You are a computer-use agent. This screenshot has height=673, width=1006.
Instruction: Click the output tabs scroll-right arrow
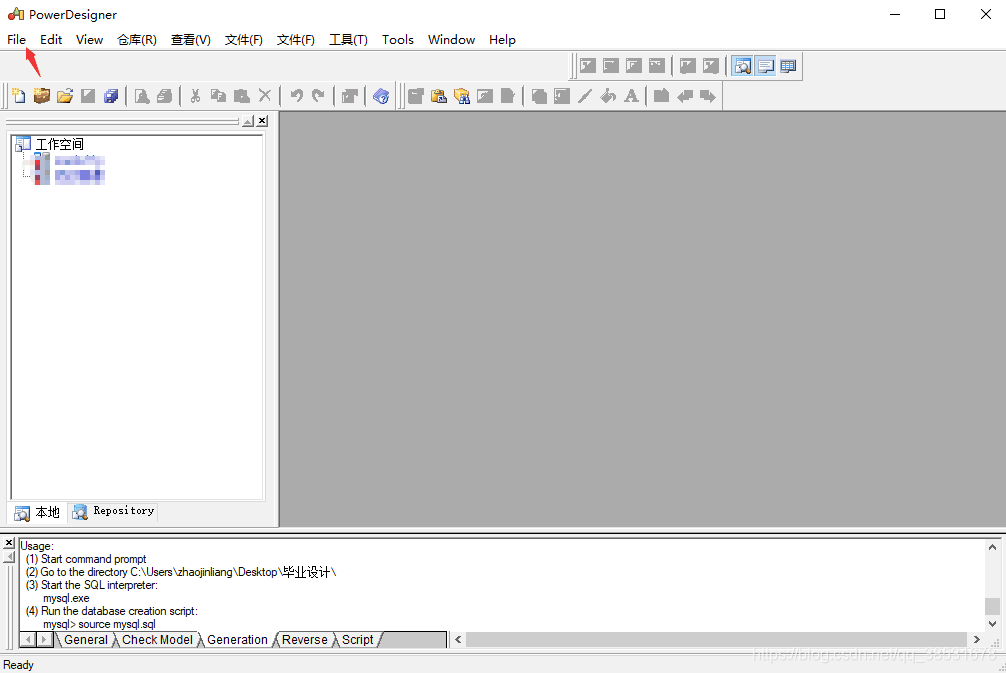click(x=44, y=640)
